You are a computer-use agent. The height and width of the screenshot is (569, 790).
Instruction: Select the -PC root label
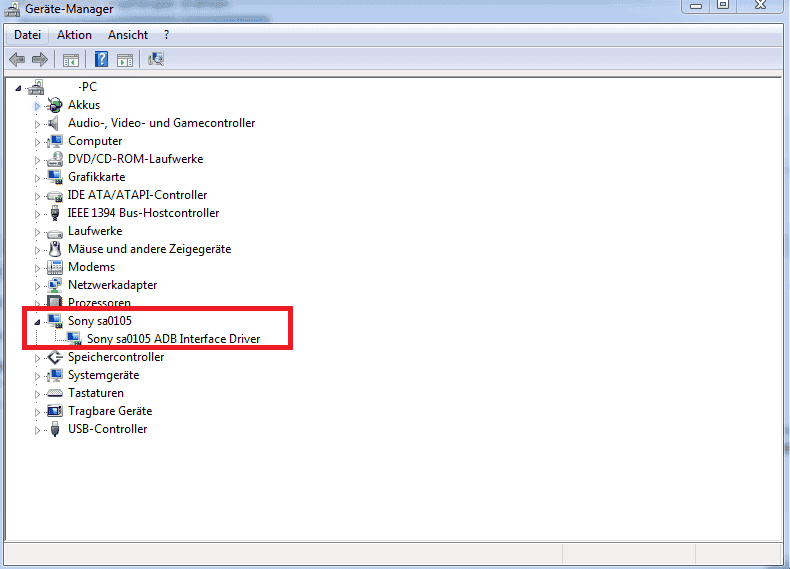(x=87, y=87)
